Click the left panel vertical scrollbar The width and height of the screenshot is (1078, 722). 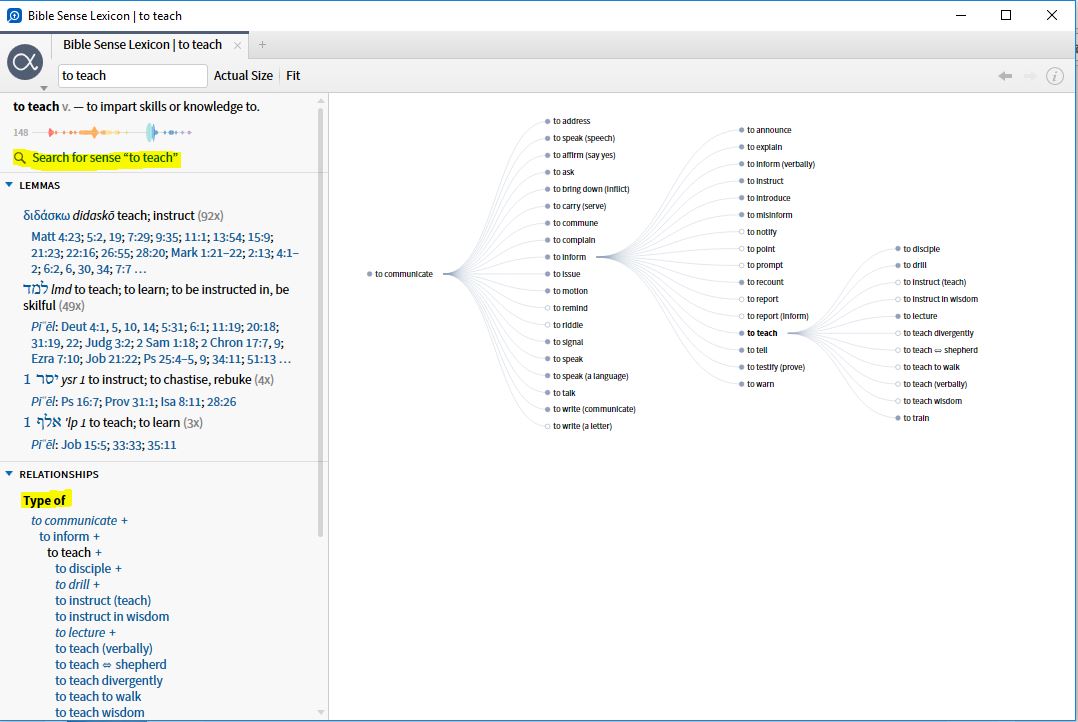coord(320,322)
